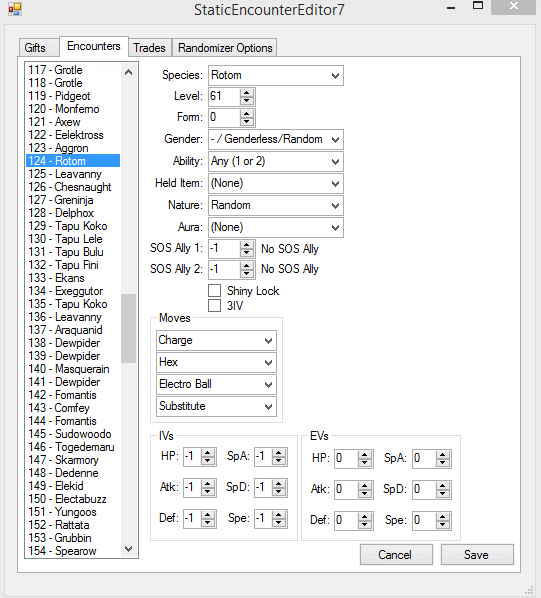The width and height of the screenshot is (541, 598).
Task: Open the Species dropdown showing Rotom
Action: click(276, 76)
